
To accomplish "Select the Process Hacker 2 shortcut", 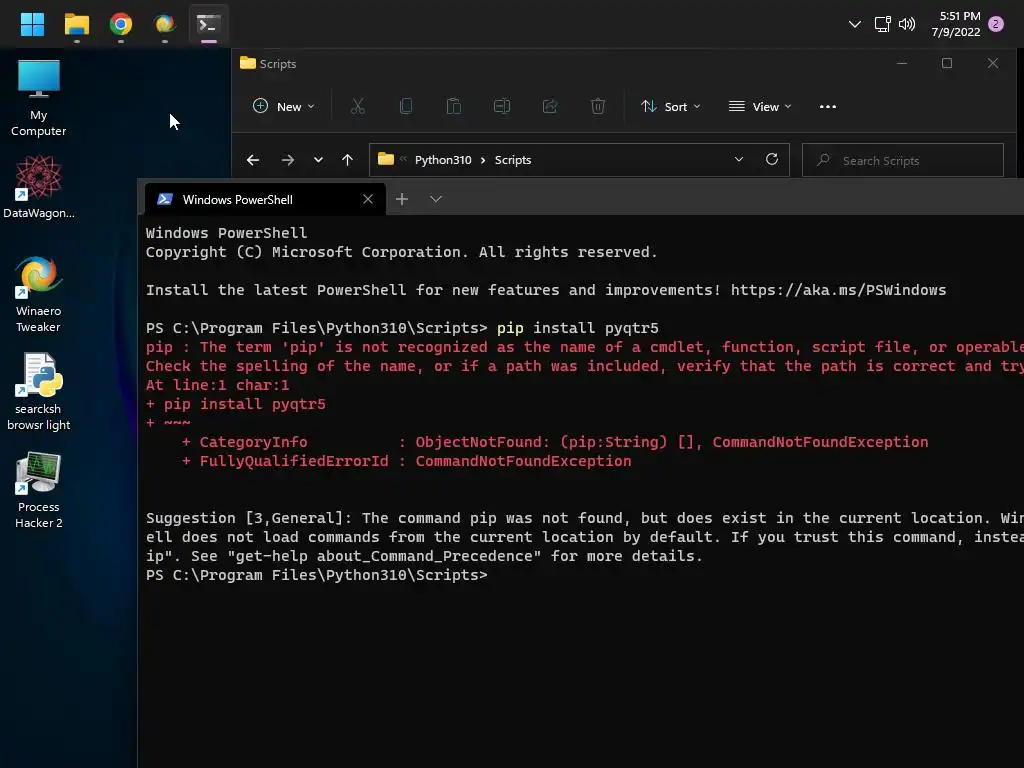I will [x=39, y=490].
